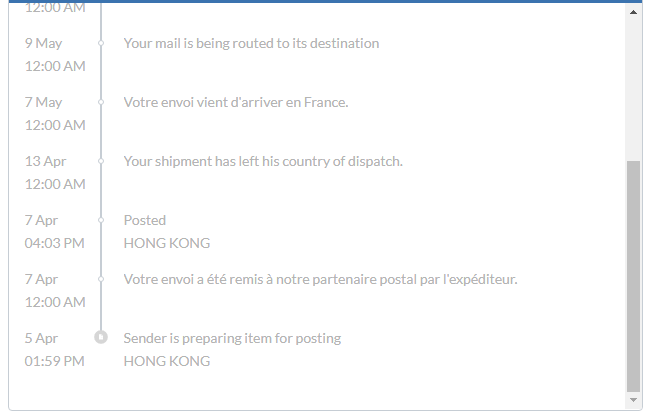Click the timeline dot for 7 May
652x417 pixels.
(x=101, y=103)
